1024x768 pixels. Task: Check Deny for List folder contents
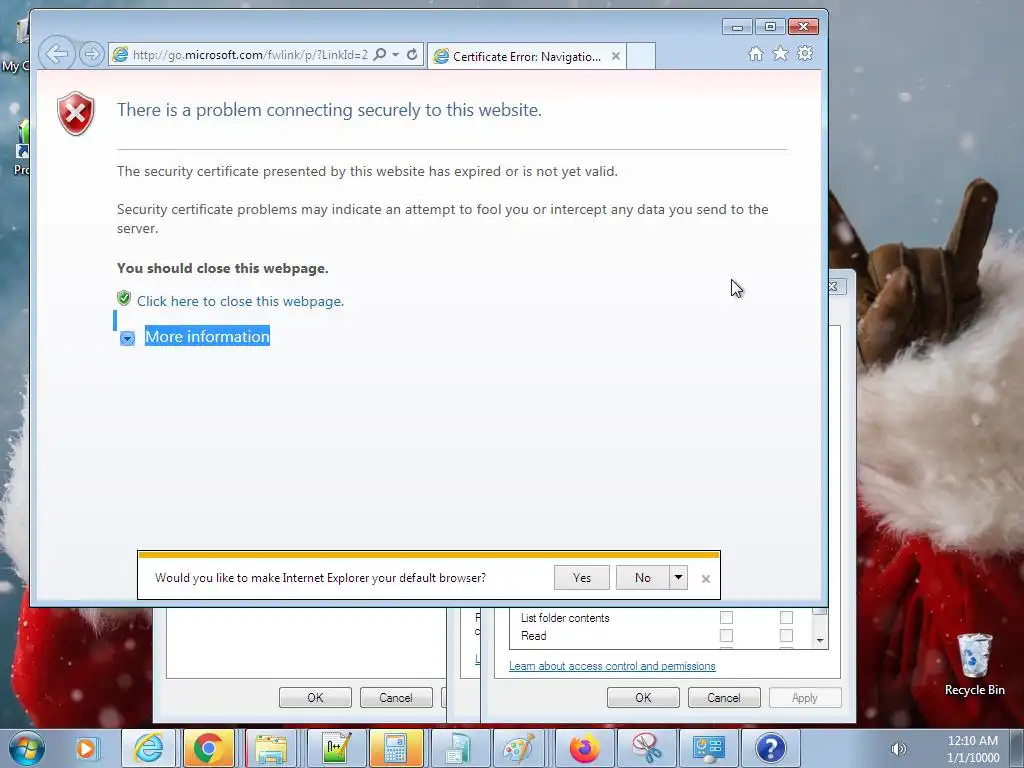point(786,618)
